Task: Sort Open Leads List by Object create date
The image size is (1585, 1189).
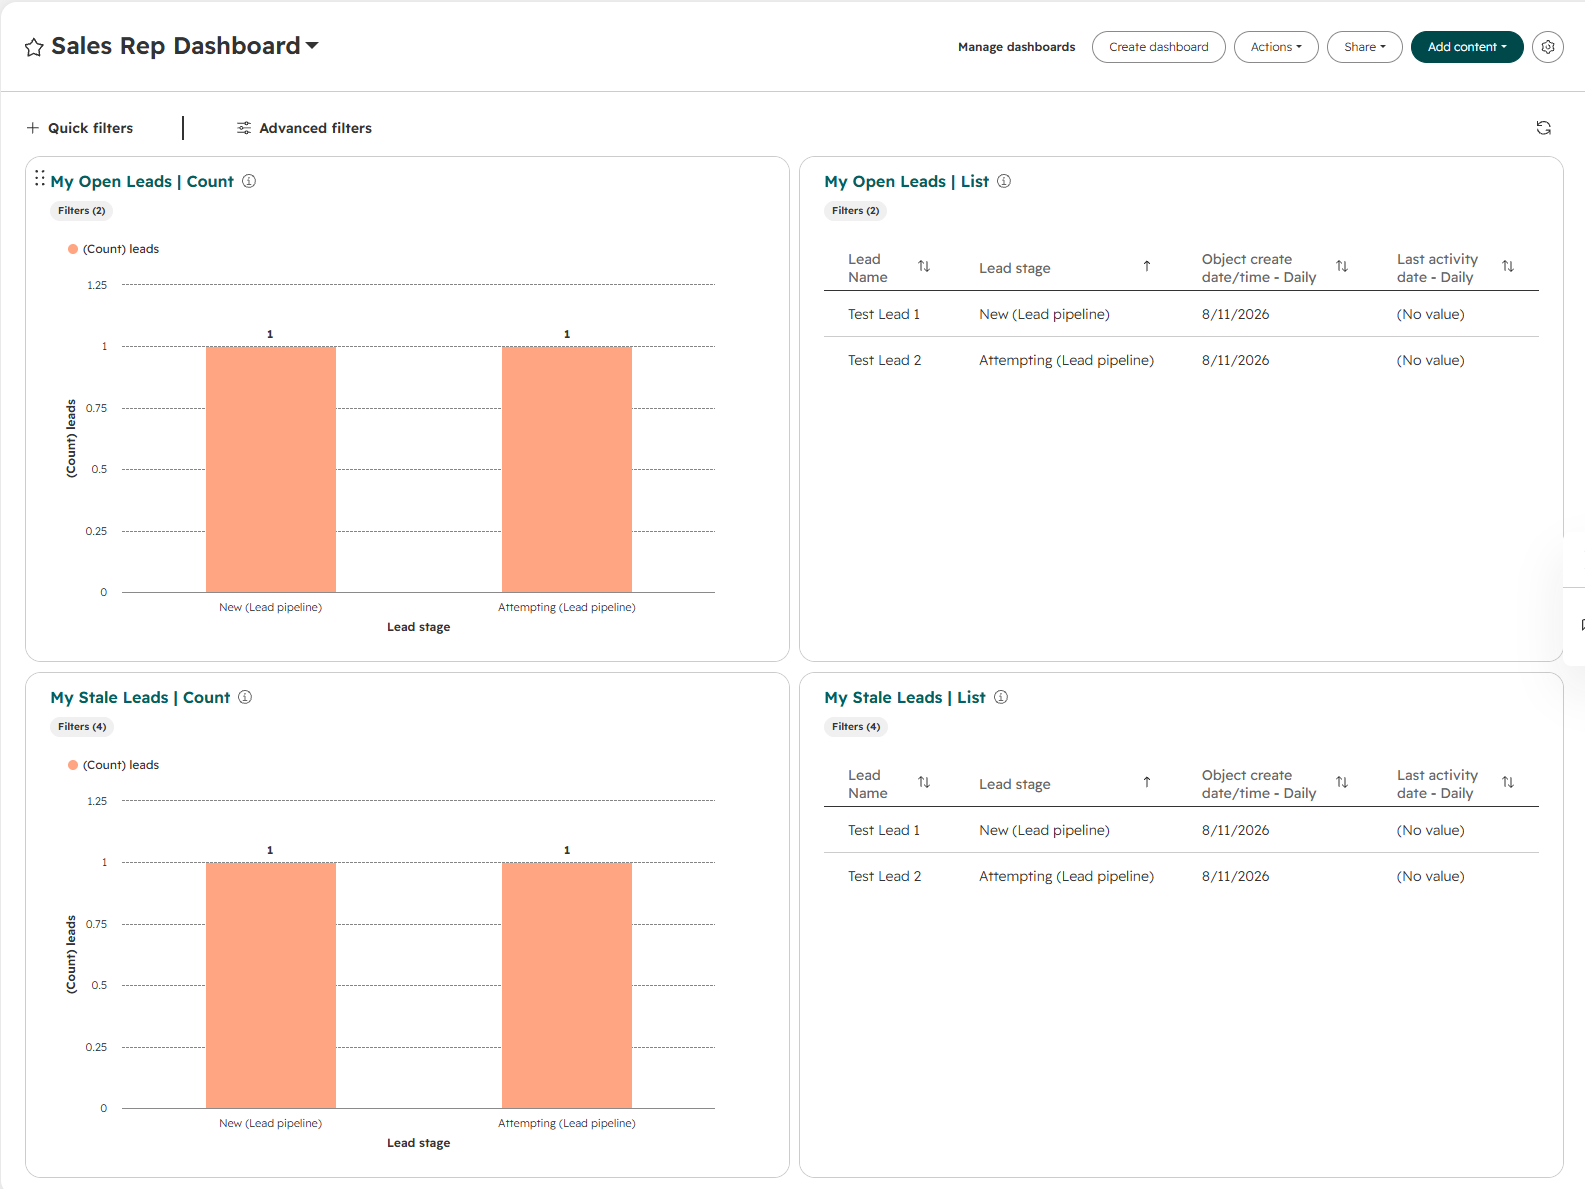Action: click(1342, 266)
